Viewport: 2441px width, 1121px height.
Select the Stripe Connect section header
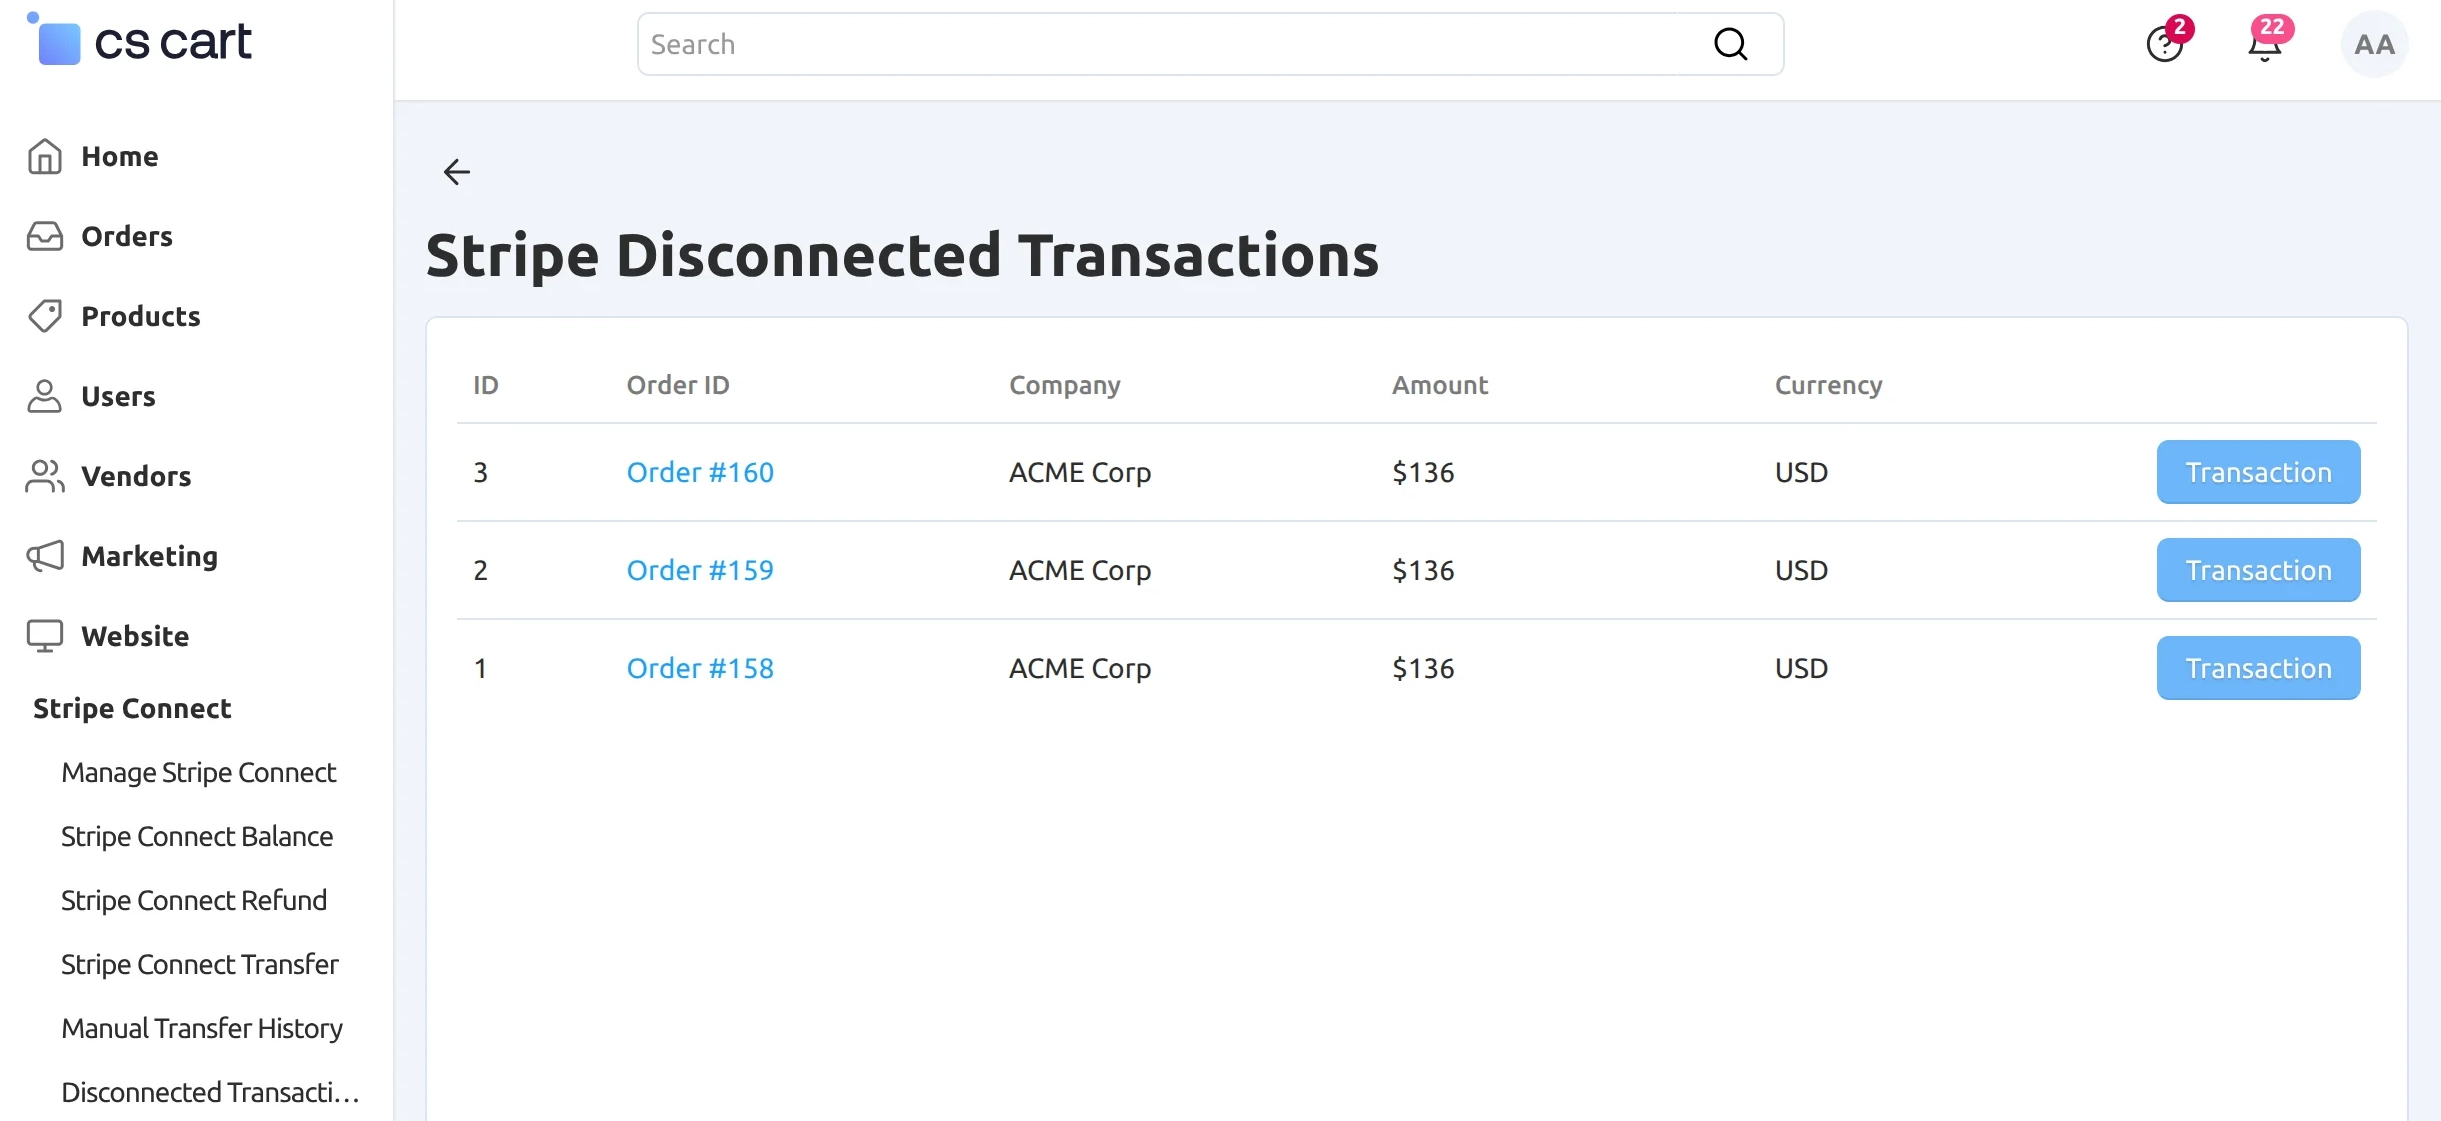[x=132, y=708]
